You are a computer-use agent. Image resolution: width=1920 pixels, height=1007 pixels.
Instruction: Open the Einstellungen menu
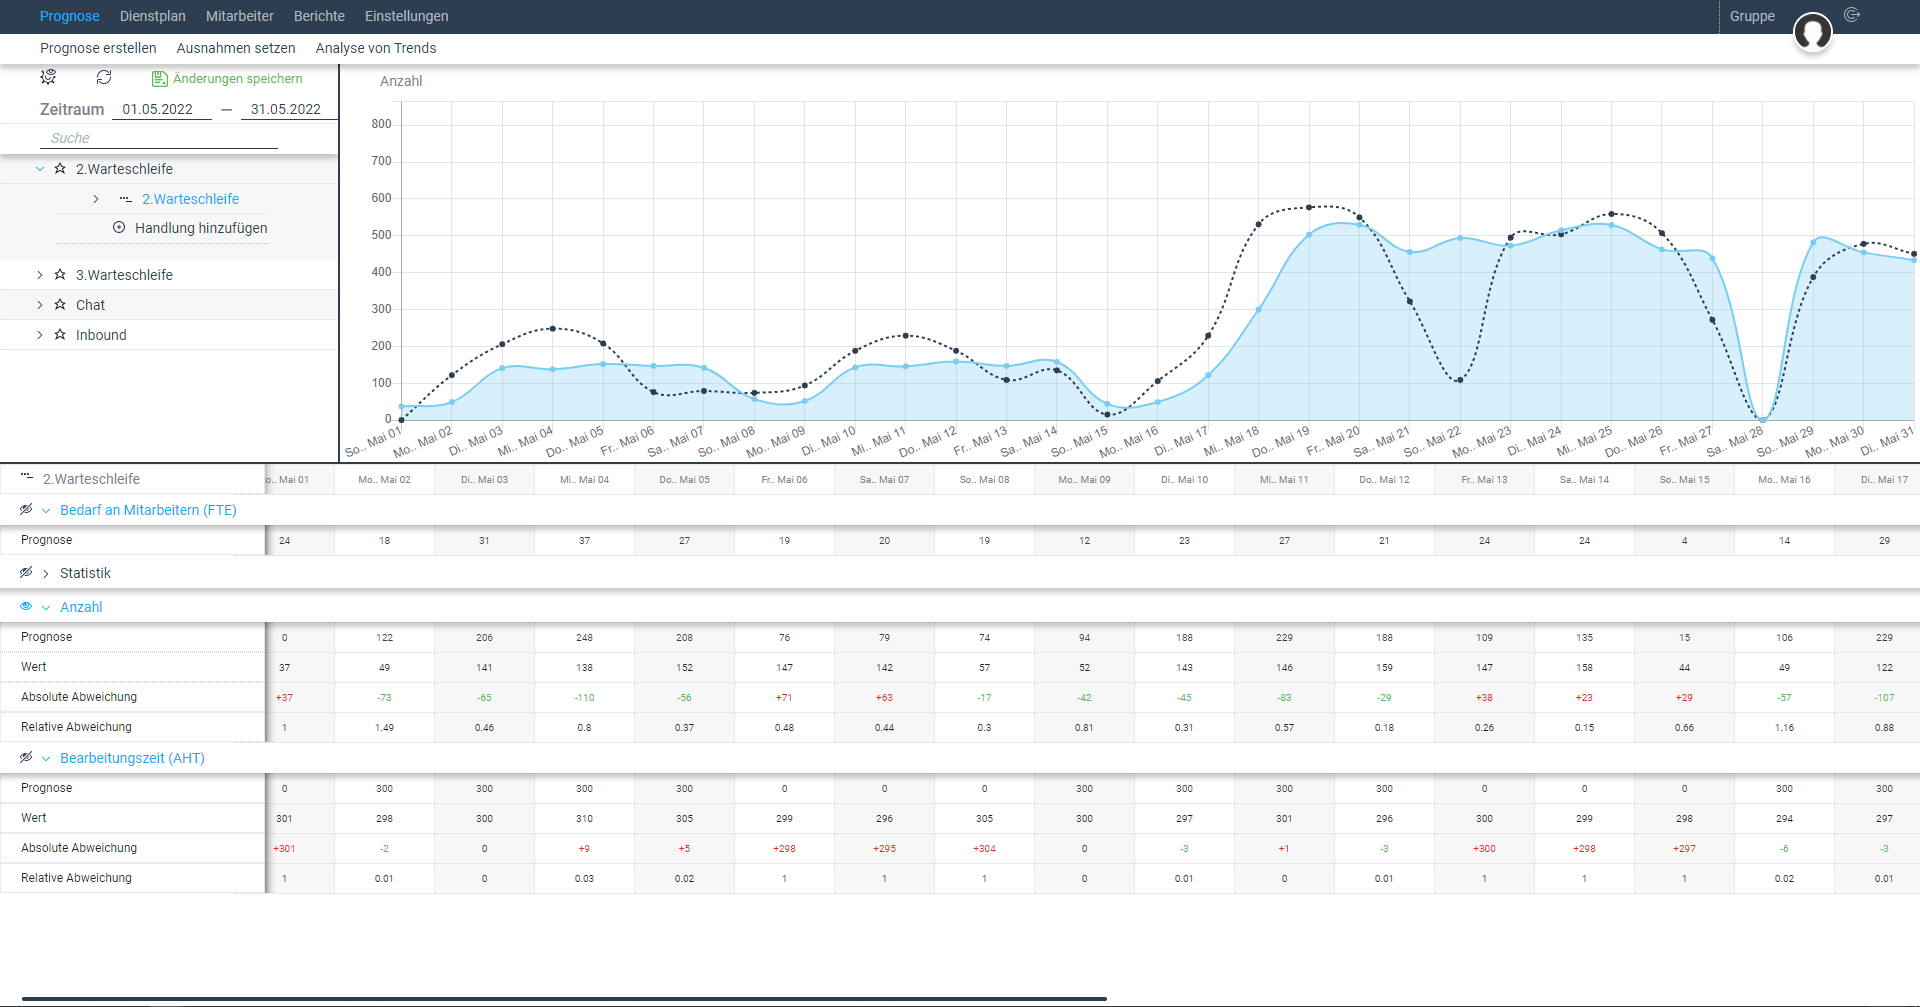(x=407, y=16)
